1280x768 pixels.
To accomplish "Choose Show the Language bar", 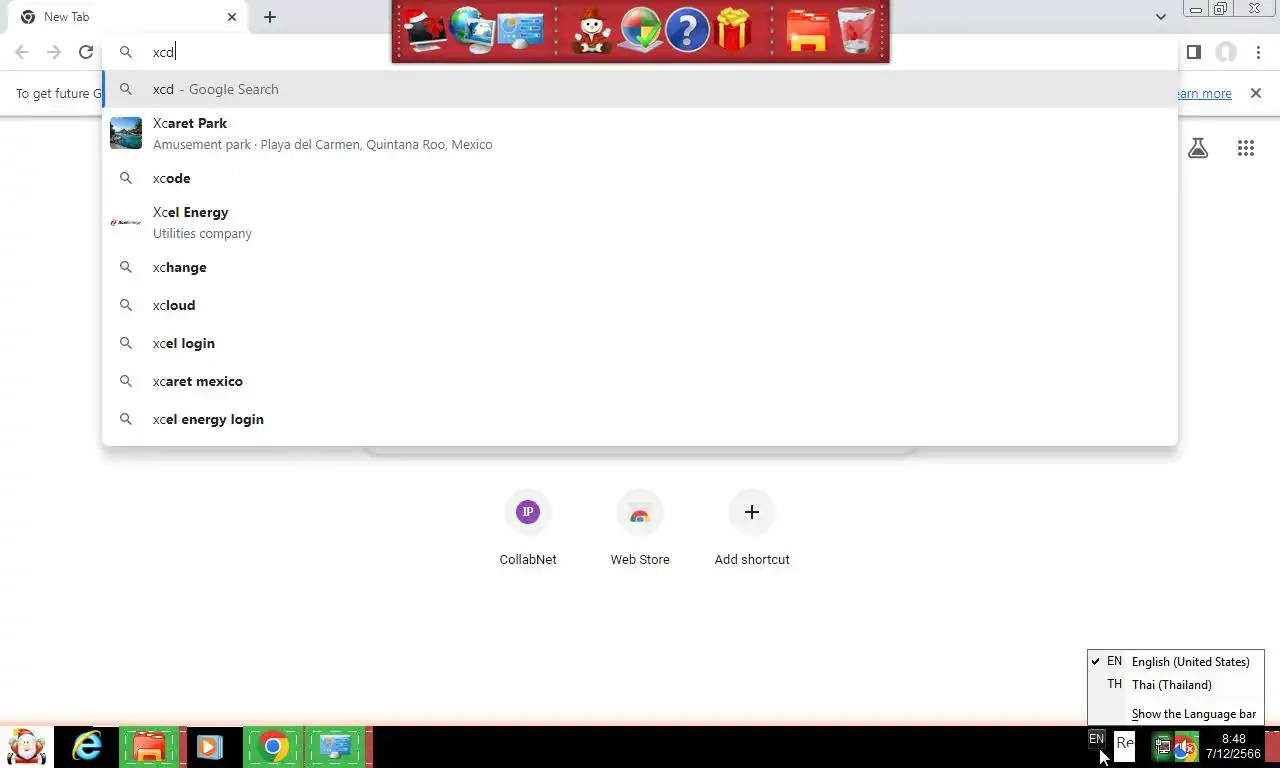I will 1176,714.
